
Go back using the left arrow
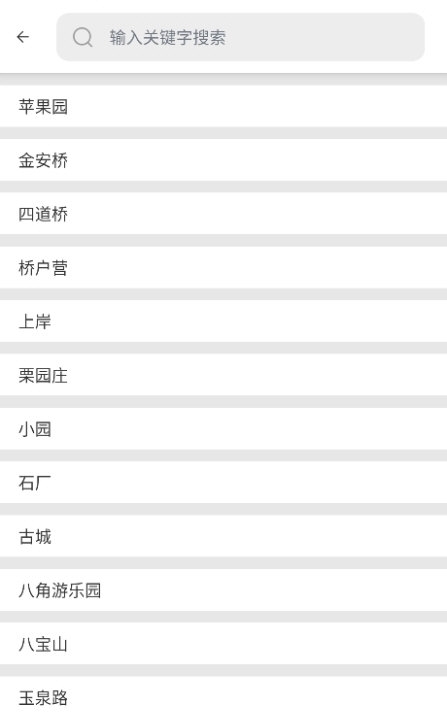point(23,37)
